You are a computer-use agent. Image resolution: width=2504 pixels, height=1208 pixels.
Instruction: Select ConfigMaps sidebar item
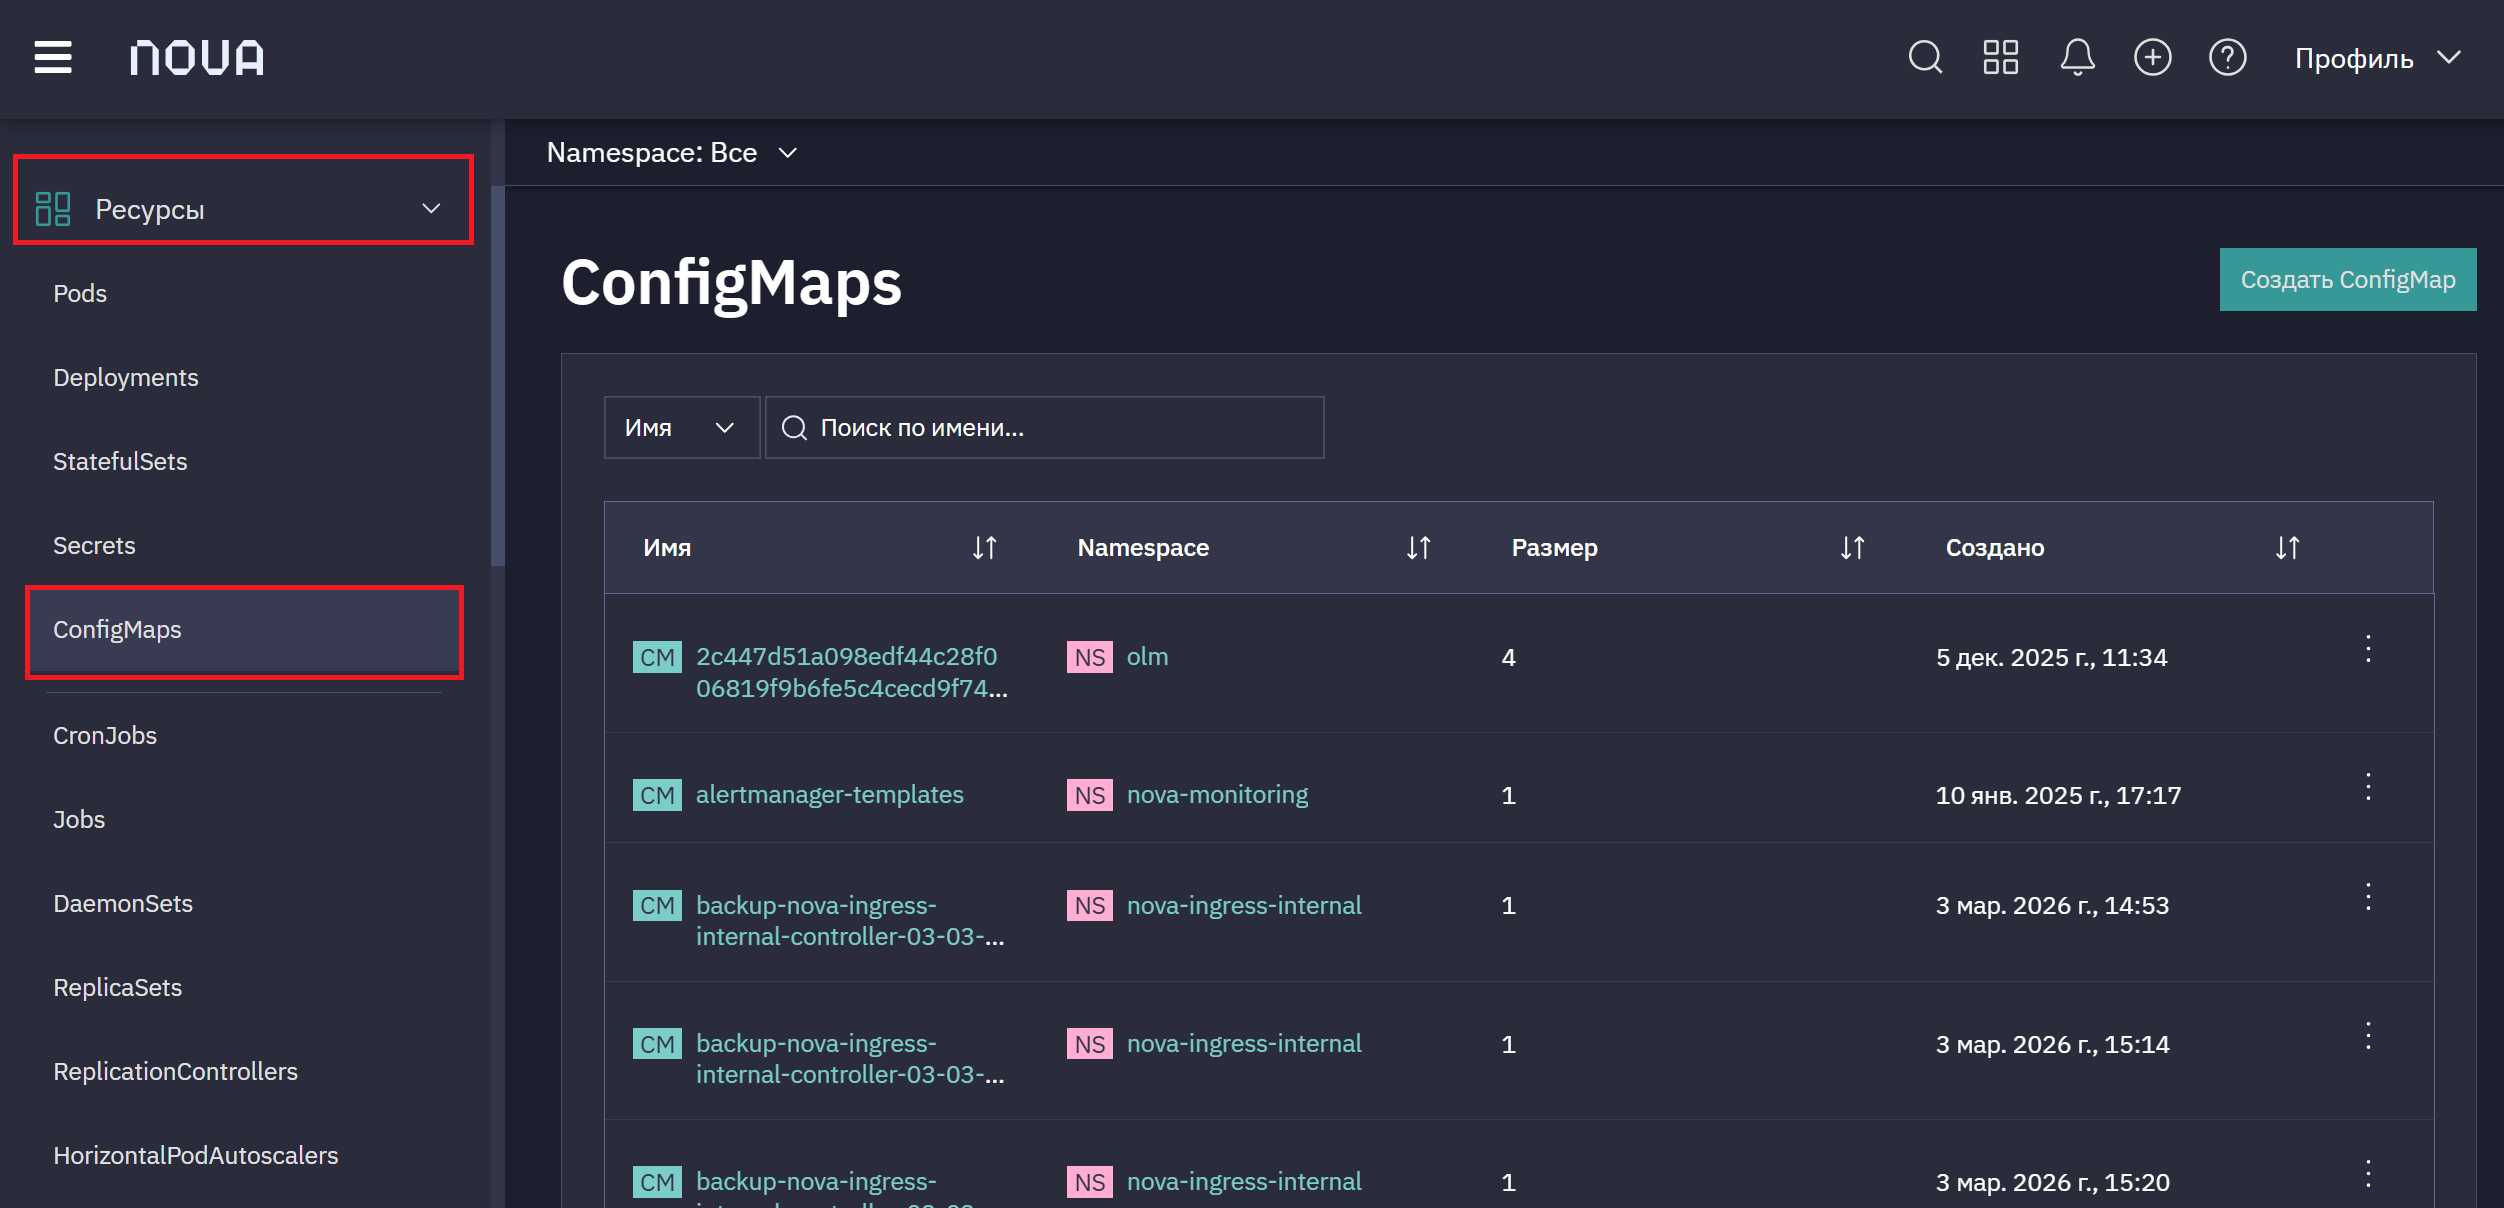(x=244, y=630)
